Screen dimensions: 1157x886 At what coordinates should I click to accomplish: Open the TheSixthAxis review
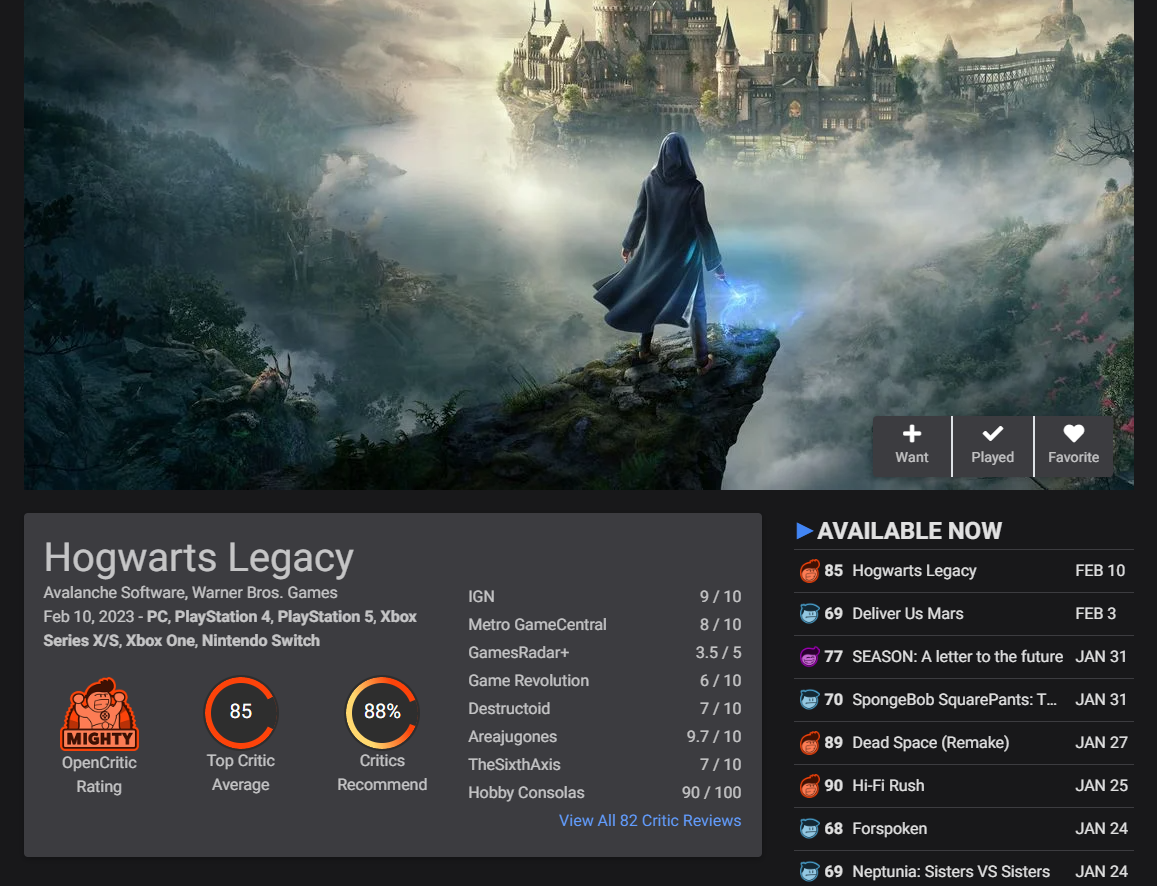(x=604, y=764)
